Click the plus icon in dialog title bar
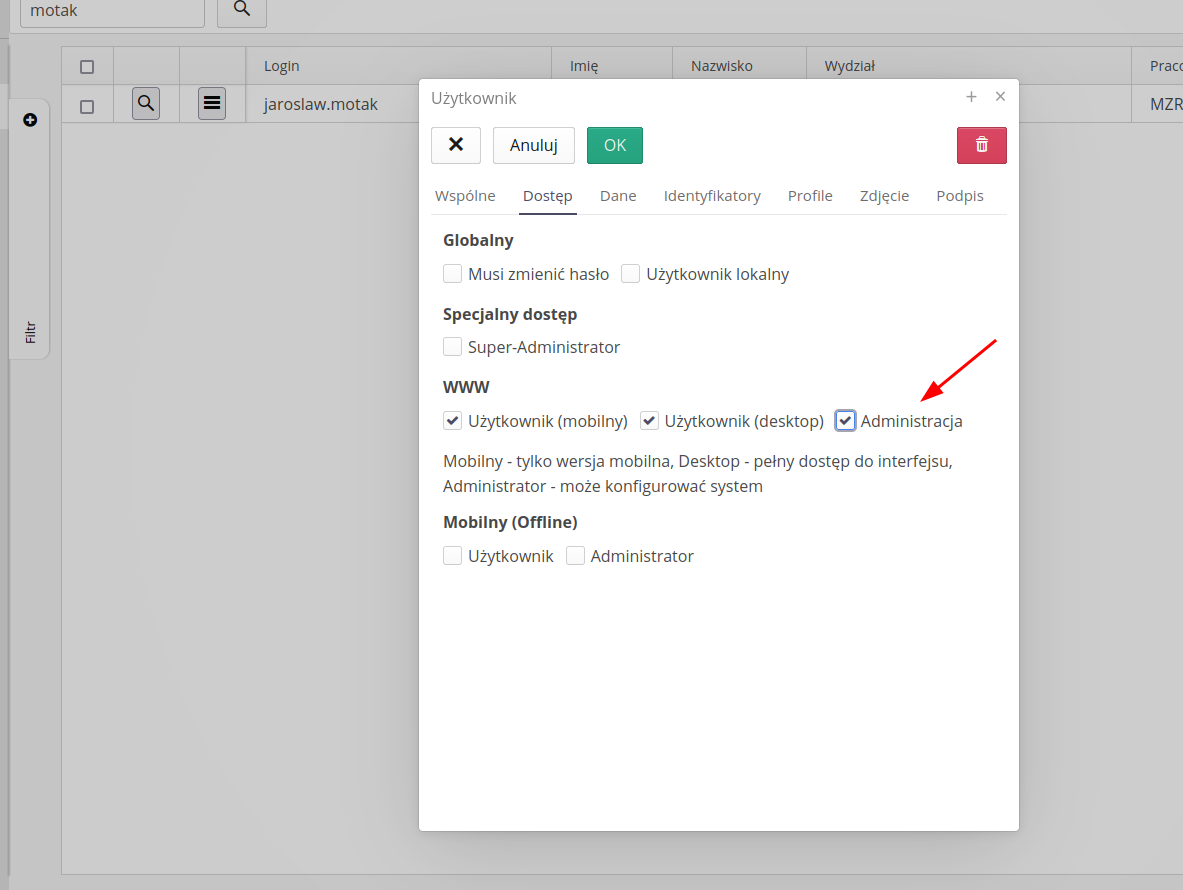1183x890 pixels. click(971, 97)
